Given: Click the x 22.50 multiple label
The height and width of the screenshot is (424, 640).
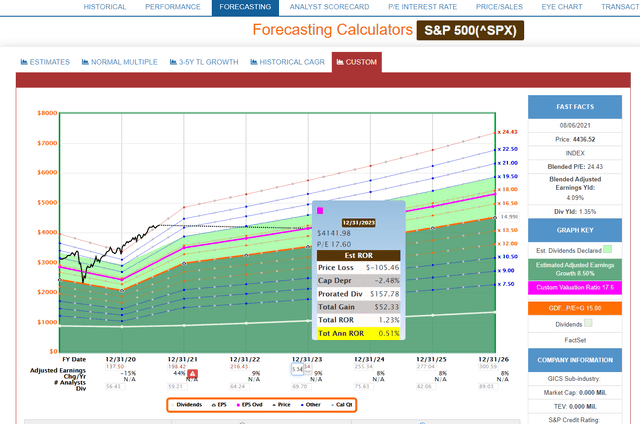Looking at the screenshot, I should 508,149.
